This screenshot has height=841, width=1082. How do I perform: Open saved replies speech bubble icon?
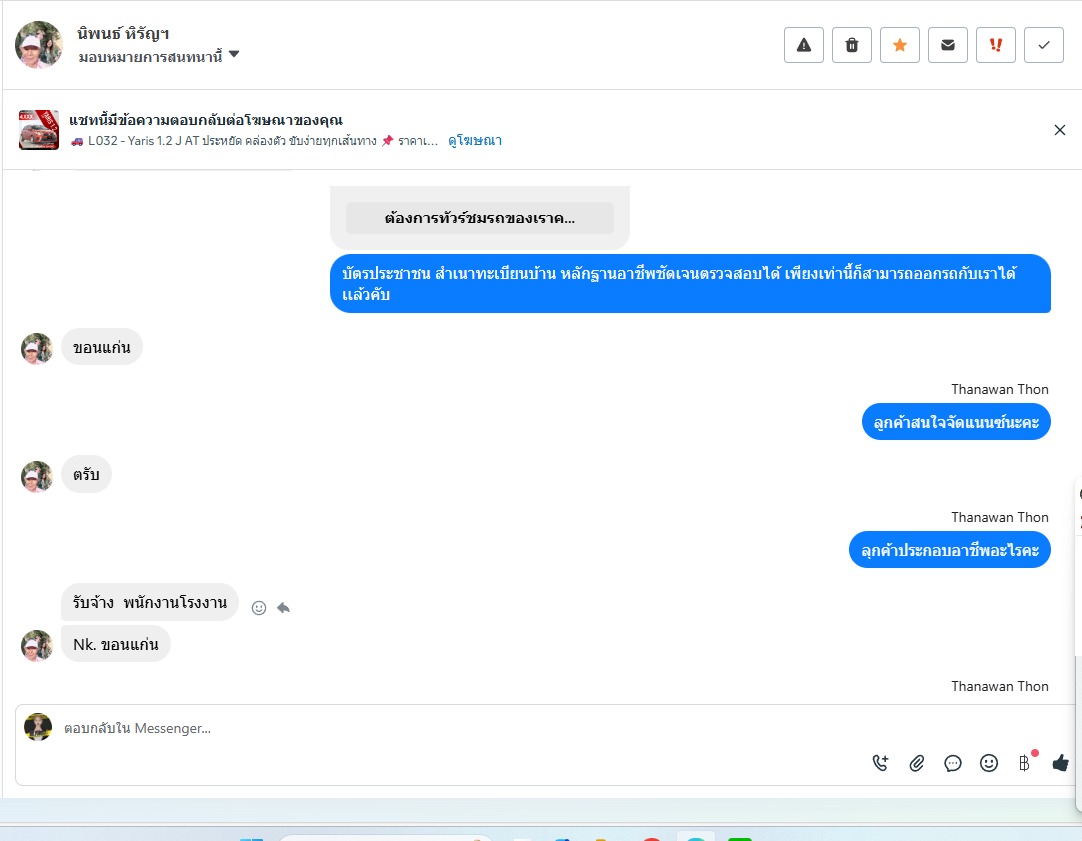[953, 763]
